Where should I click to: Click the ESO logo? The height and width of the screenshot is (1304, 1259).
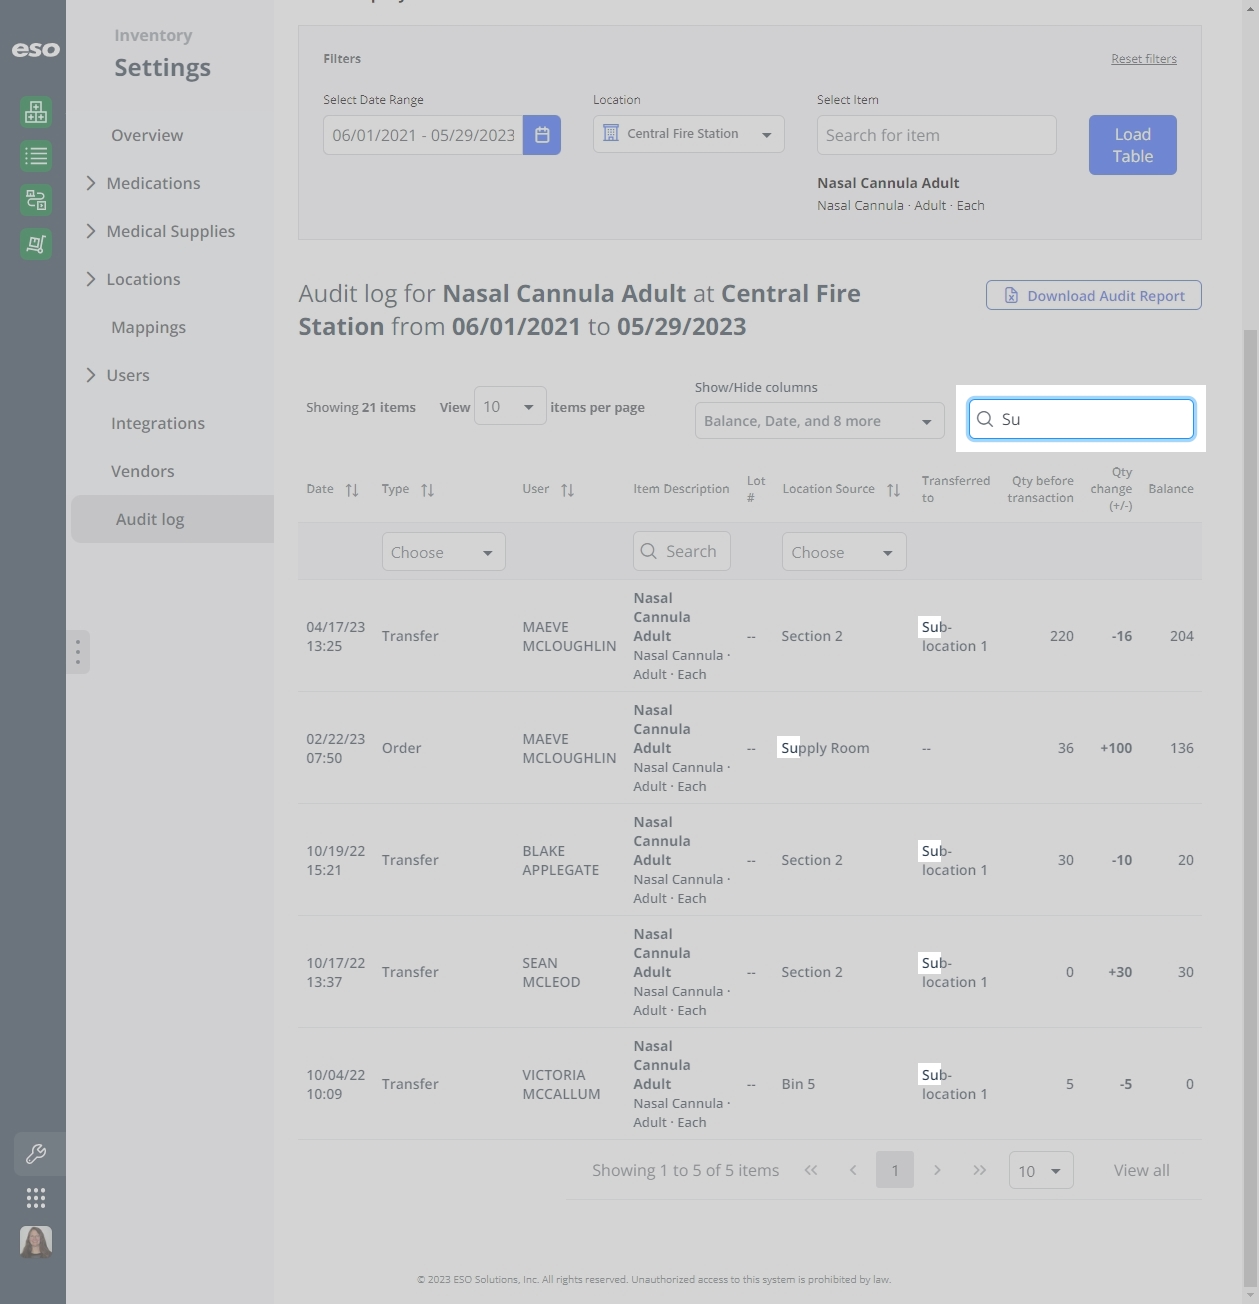[35, 49]
